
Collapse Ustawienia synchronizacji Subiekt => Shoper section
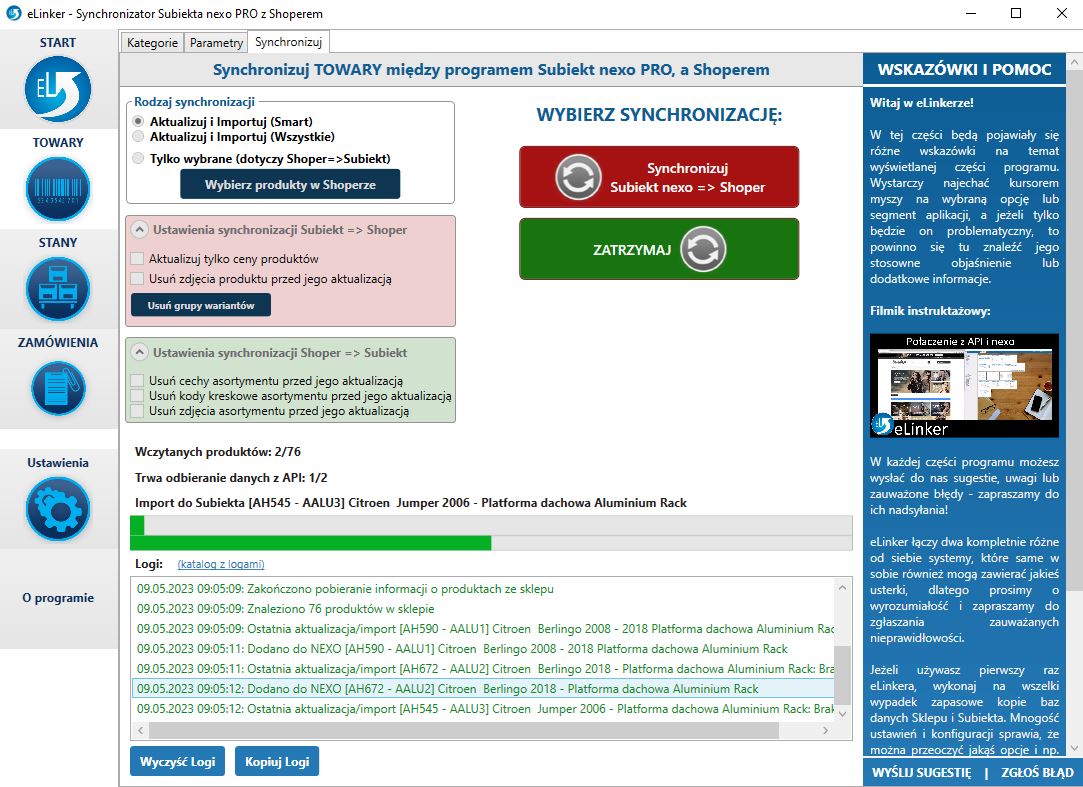coord(140,230)
